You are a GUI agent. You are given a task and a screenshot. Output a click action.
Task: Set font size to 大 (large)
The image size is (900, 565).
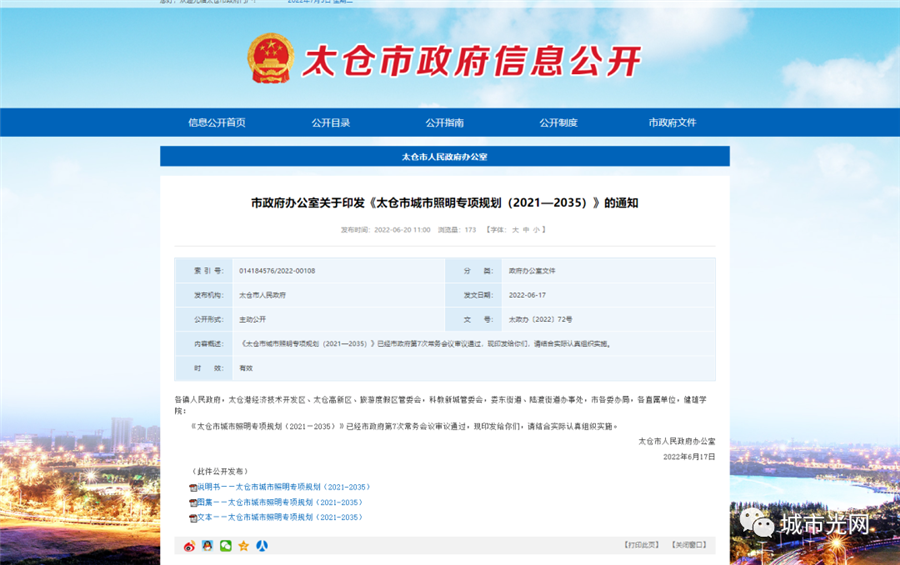click(515, 230)
